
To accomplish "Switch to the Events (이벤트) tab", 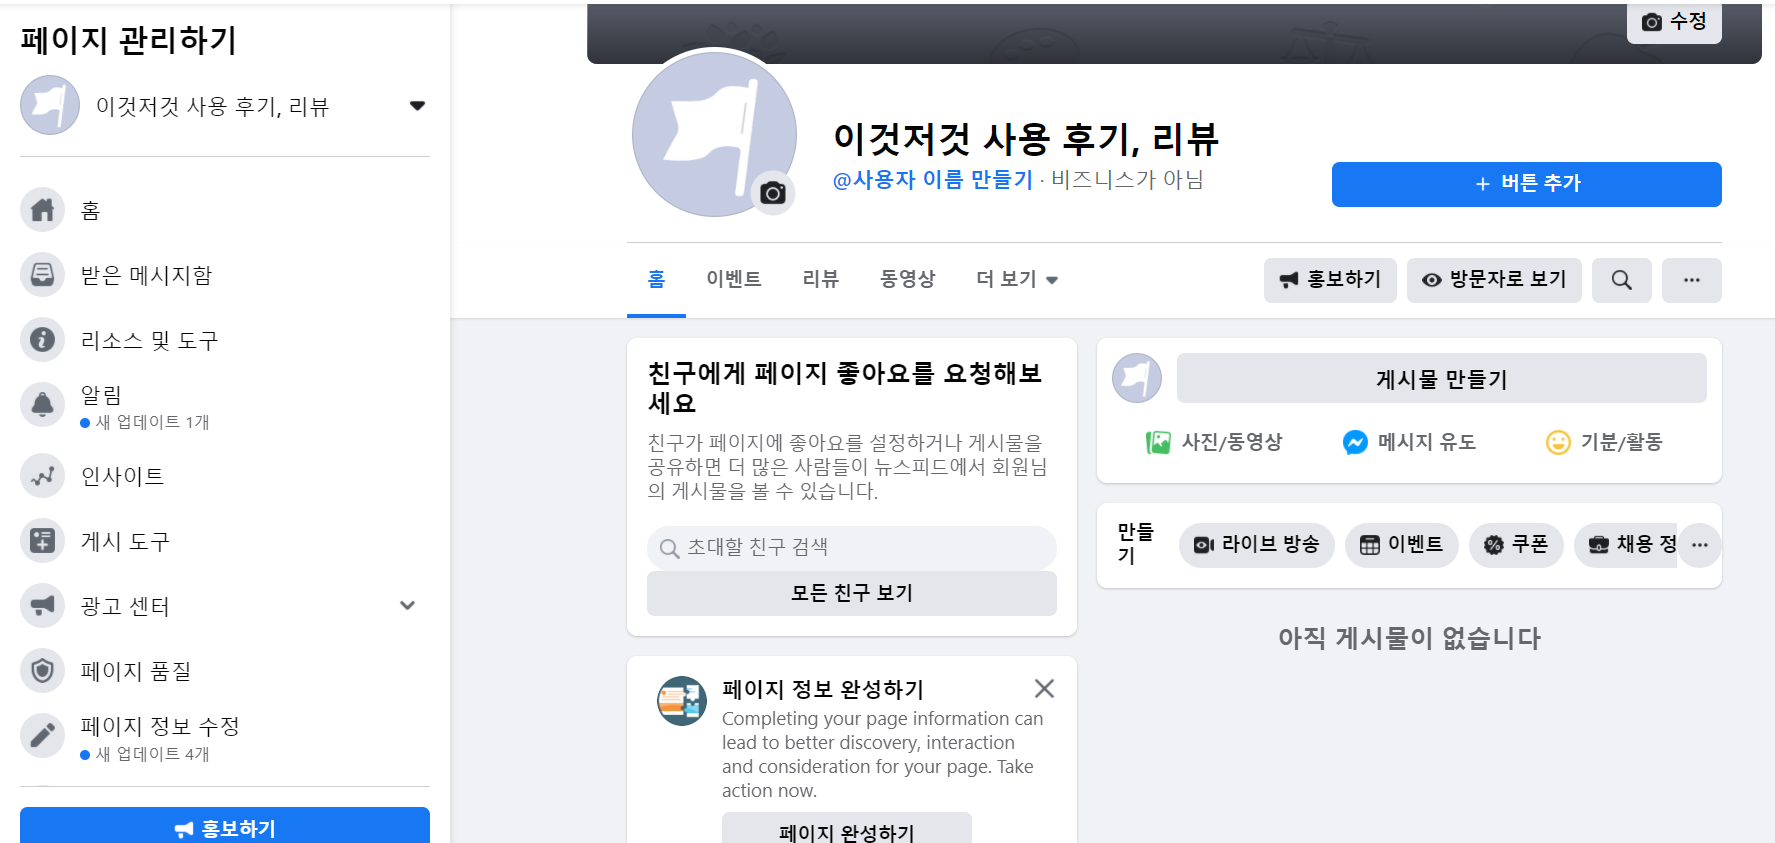I will point(734,280).
